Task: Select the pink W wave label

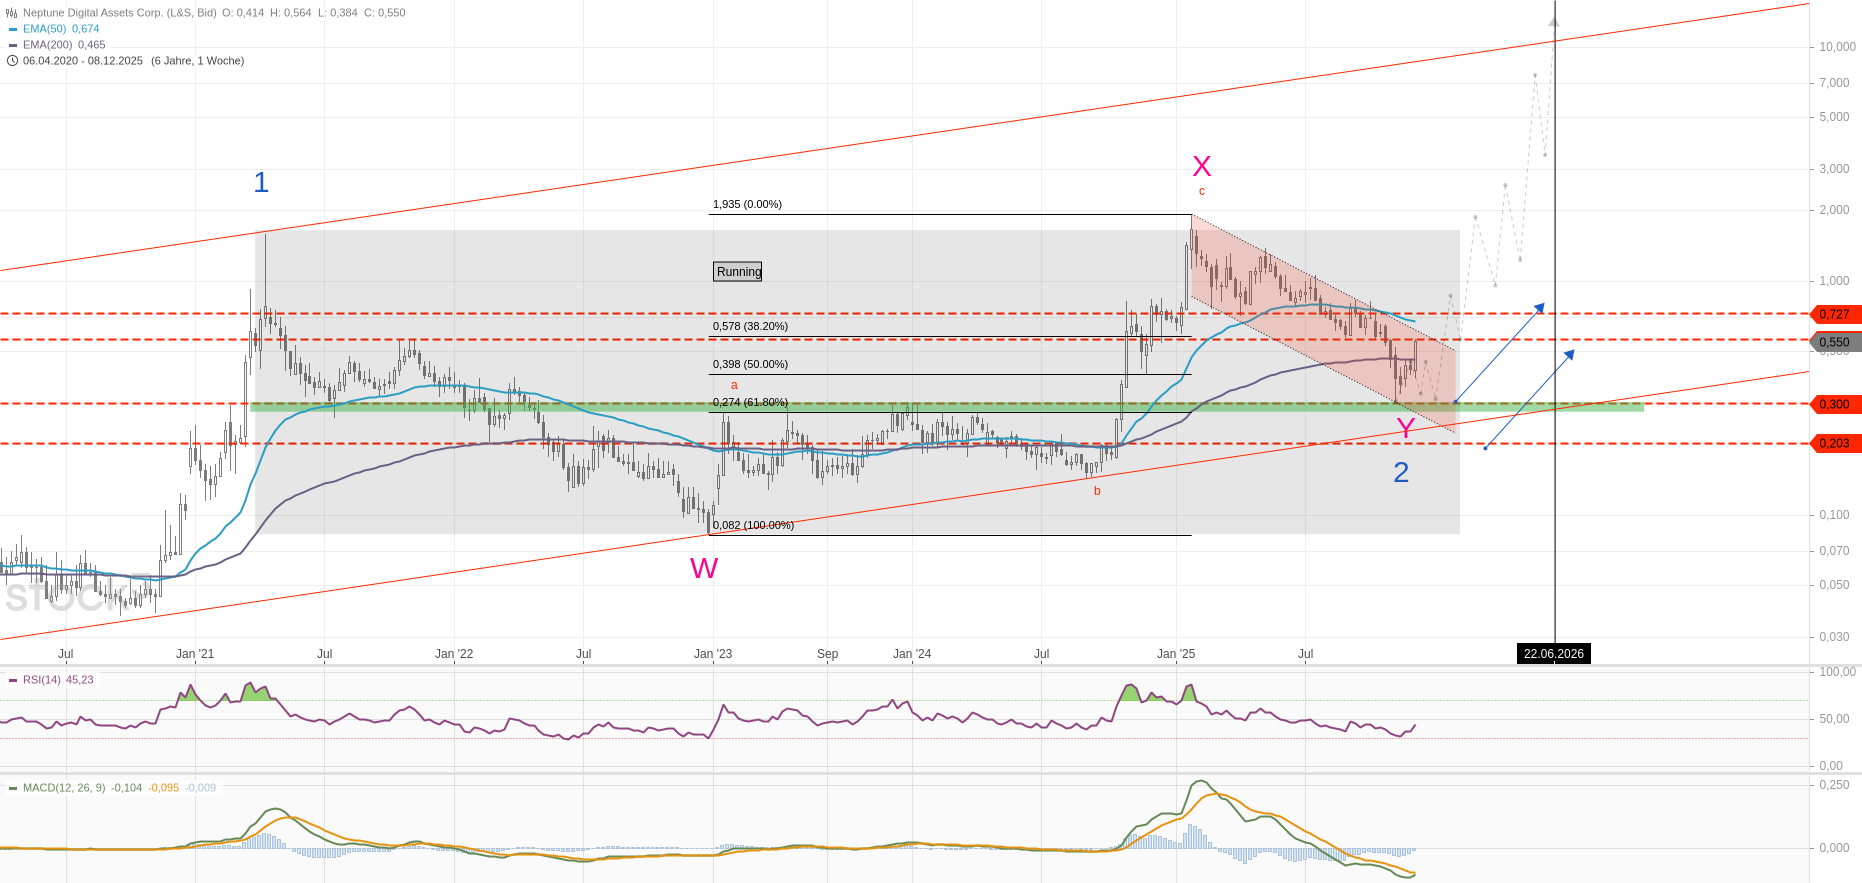Action: (704, 568)
